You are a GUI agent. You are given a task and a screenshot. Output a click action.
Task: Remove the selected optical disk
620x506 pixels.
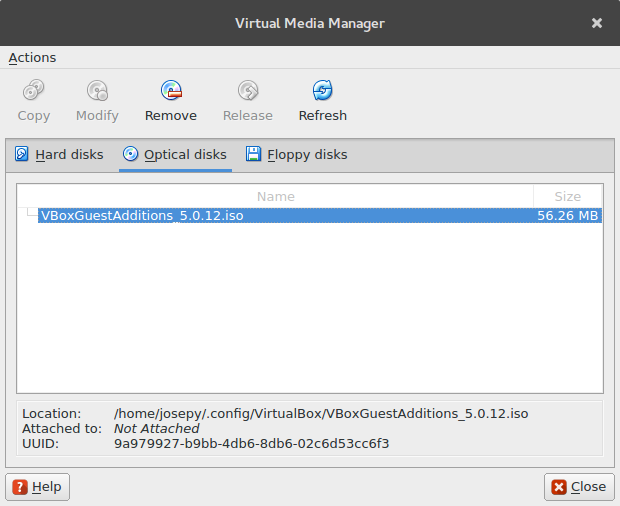click(171, 101)
